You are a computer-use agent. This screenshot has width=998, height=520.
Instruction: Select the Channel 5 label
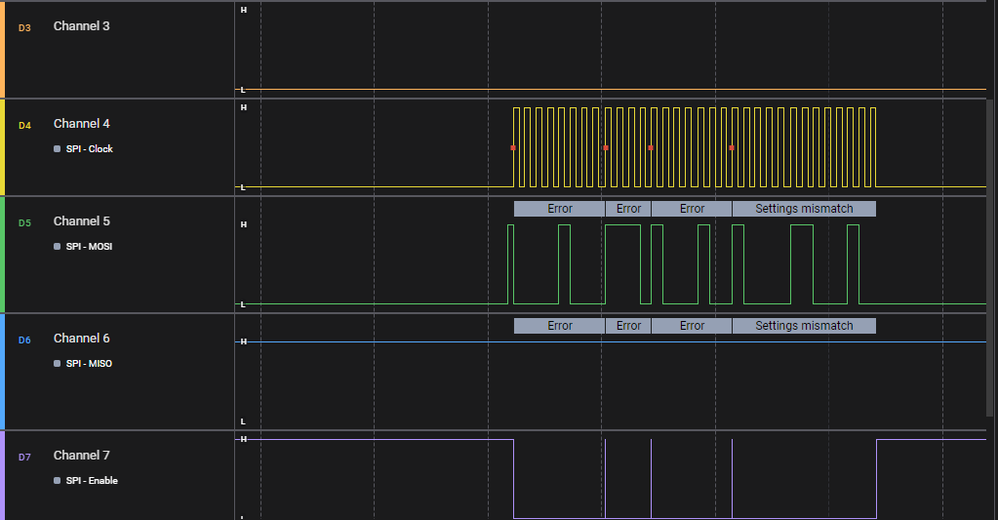coord(81,221)
